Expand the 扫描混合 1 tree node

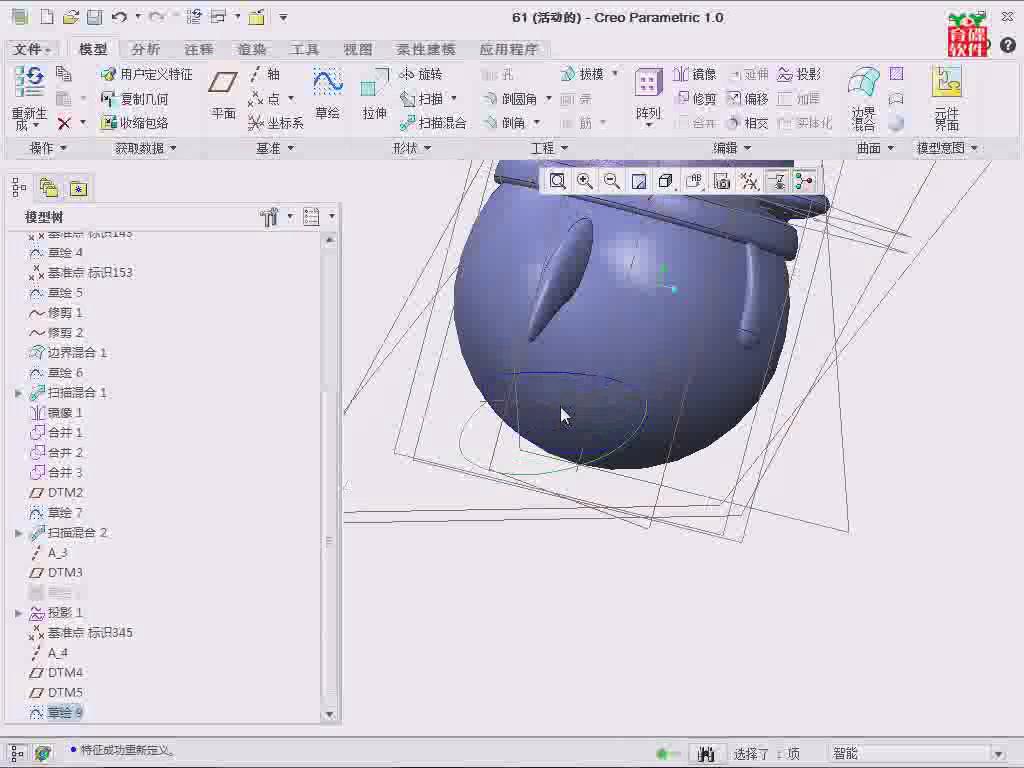pyautogui.click(x=18, y=392)
